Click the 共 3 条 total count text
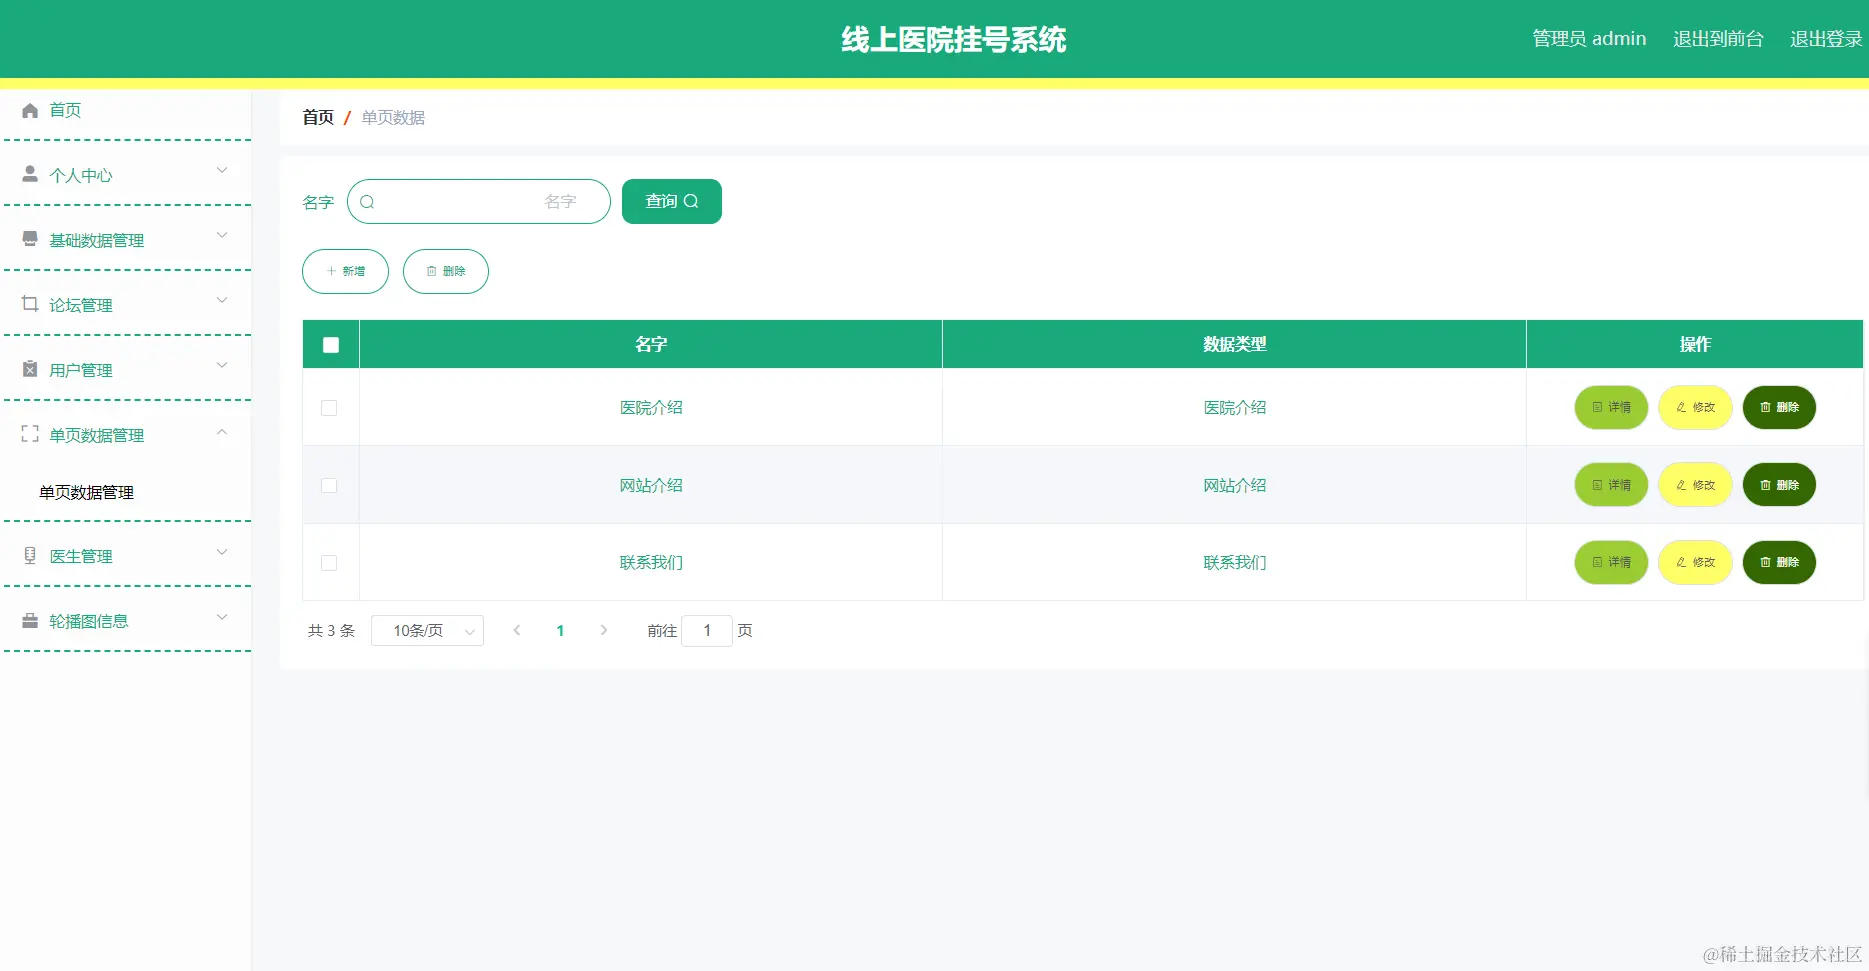 [x=331, y=631]
